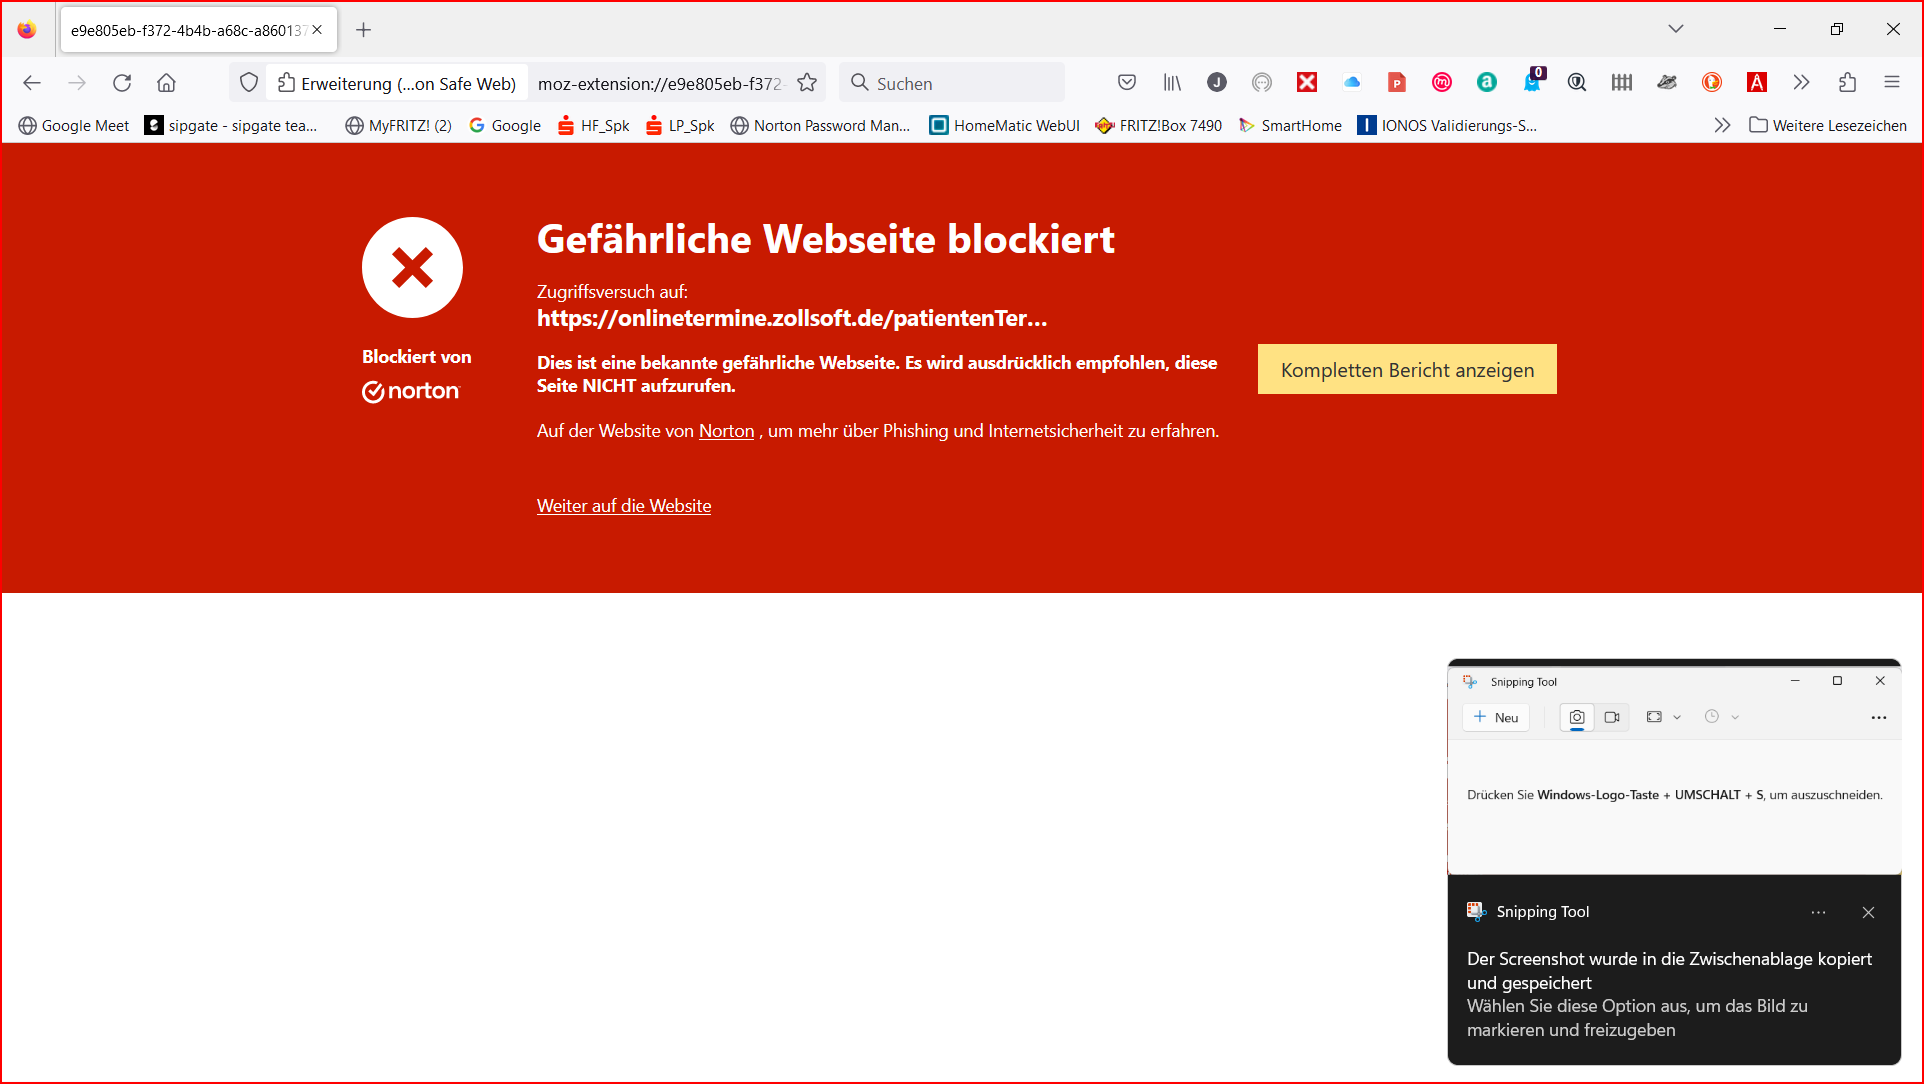
Task: Click Kompletten Bericht anzeigen button
Action: pyautogui.click(x=1407, y=369)
